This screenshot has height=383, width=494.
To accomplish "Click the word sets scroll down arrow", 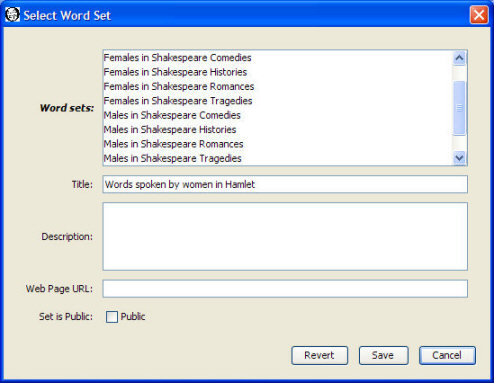I will pos(459,157).
